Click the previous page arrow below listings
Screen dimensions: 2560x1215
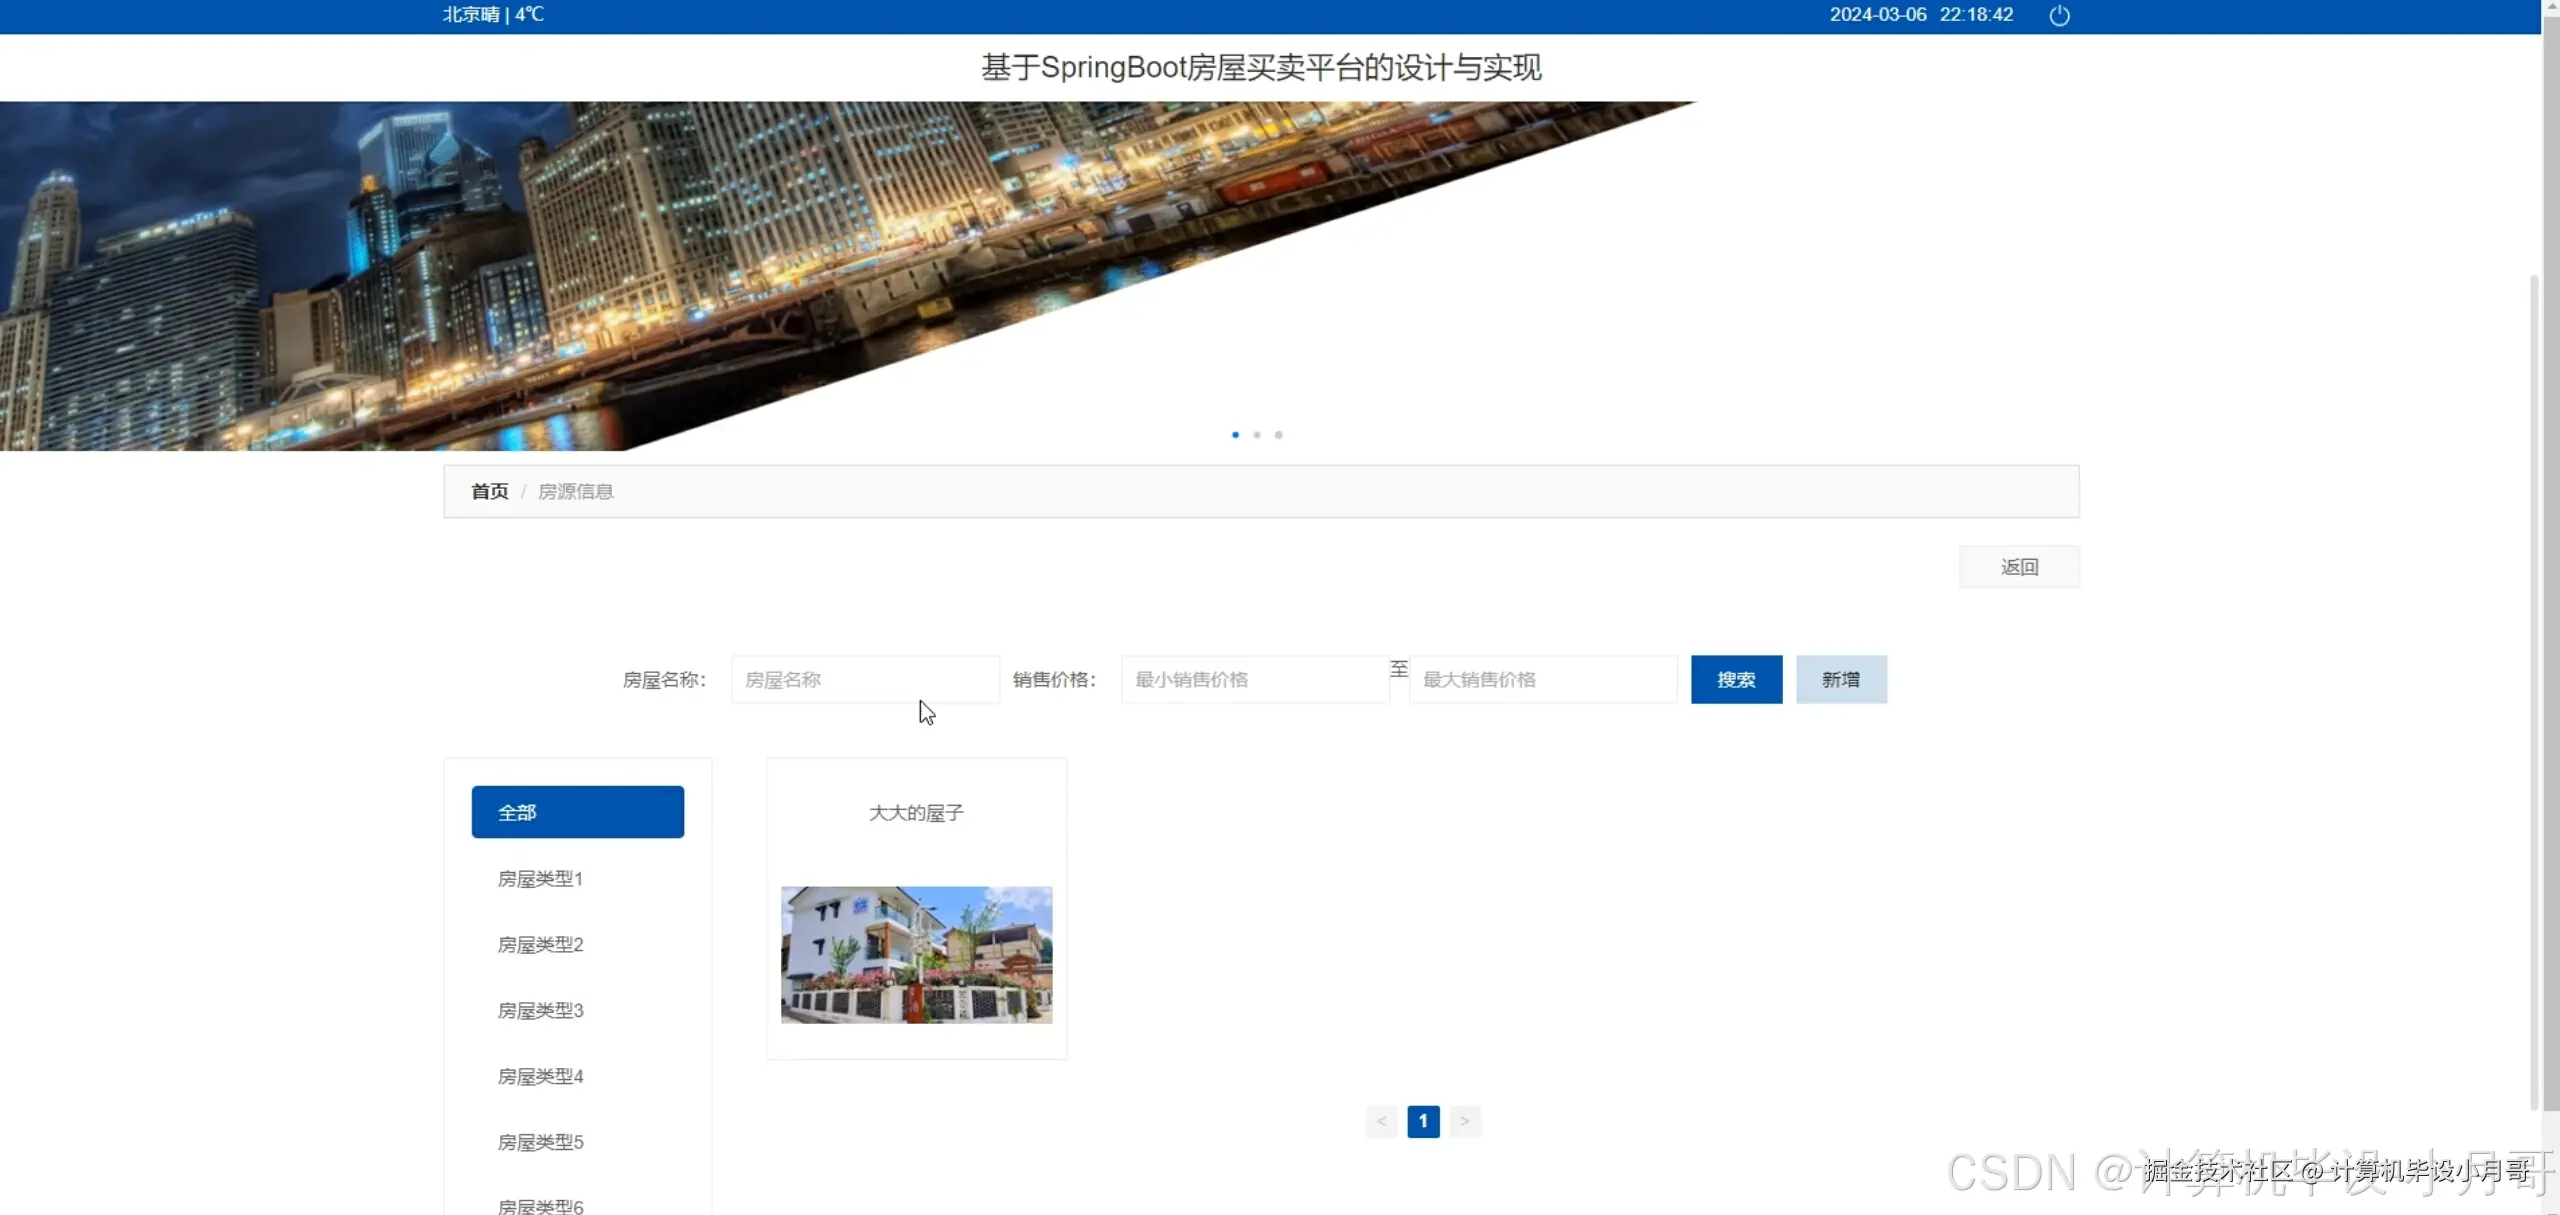point(1381,1121)
